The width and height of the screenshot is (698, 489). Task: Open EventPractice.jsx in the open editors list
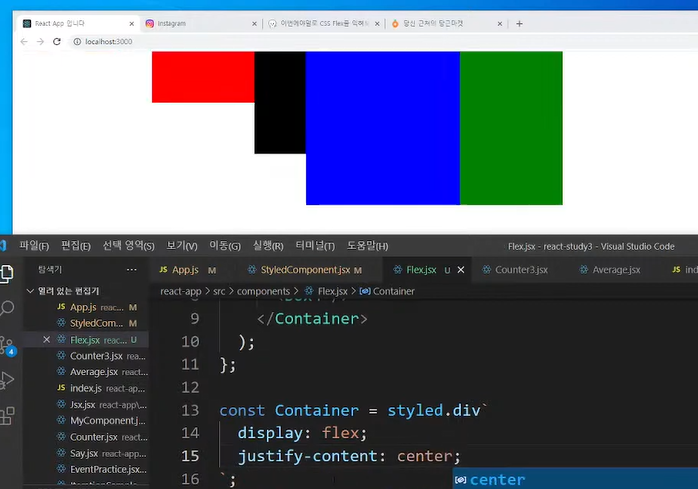click(x=86, y=469)
